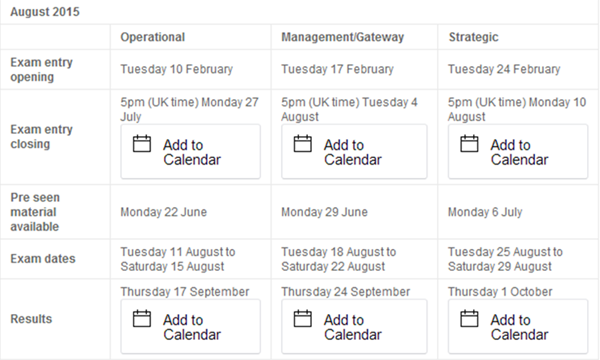This screenshot has height=360, width=600.
Task: Select the Operational column header
Action: point(153,37)
